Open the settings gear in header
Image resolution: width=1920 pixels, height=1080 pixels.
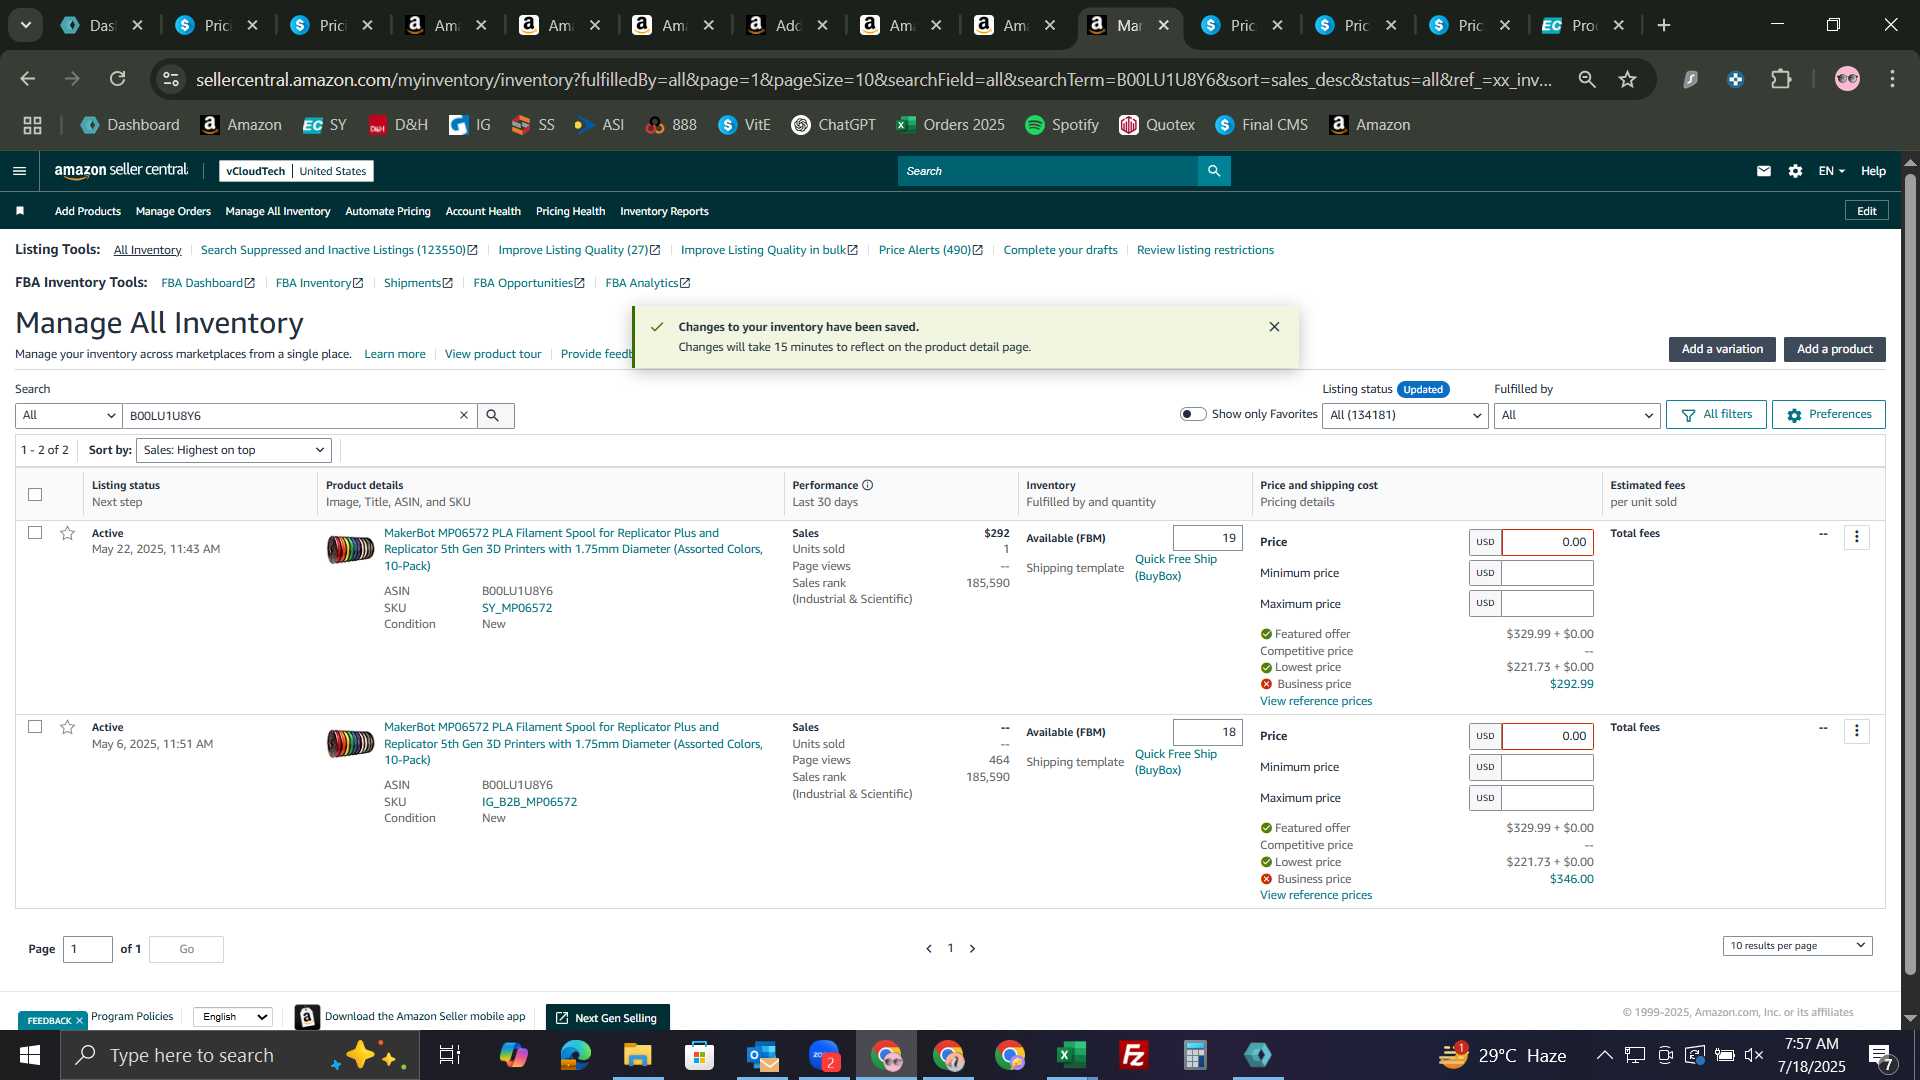click(1795, 171)
